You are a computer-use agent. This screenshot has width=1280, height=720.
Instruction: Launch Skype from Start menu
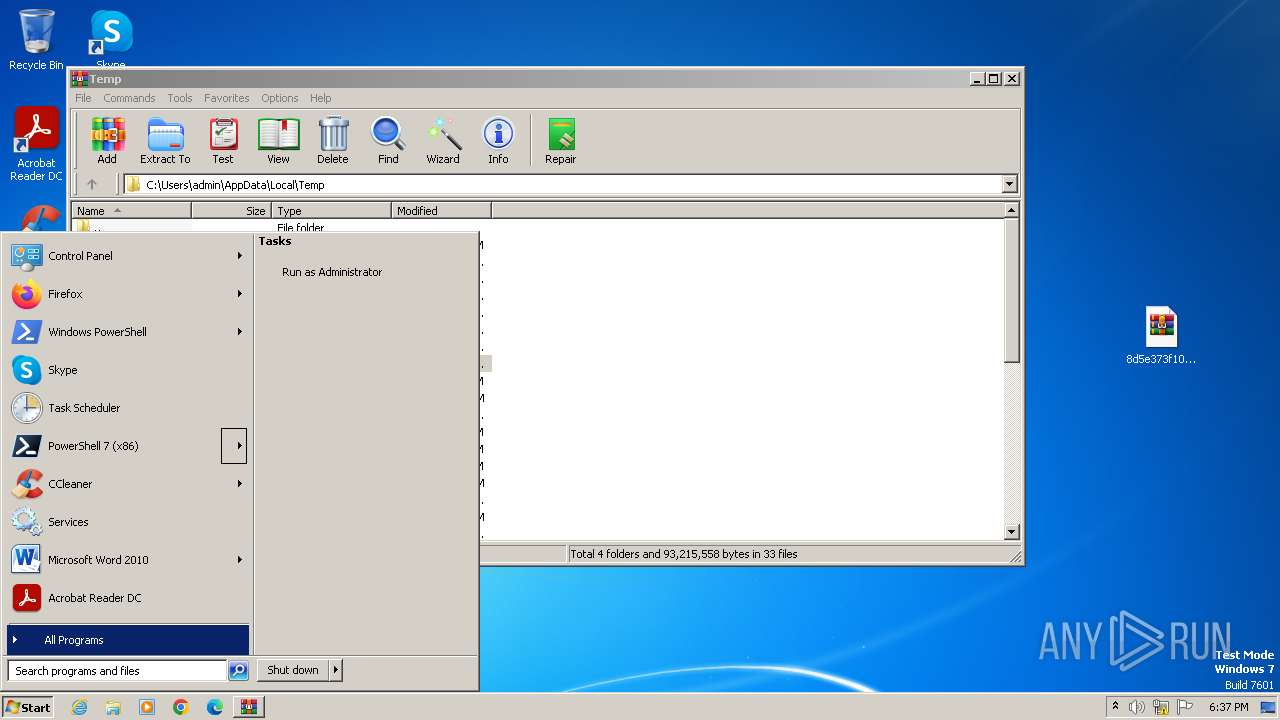(128, 370)
